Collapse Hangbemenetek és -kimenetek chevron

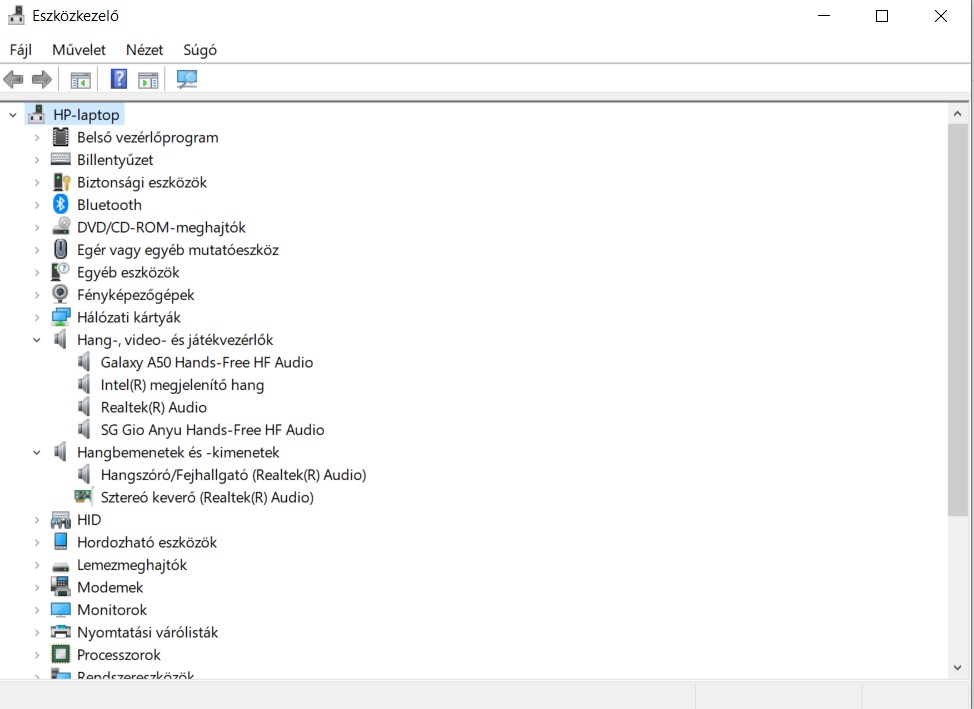37,452
